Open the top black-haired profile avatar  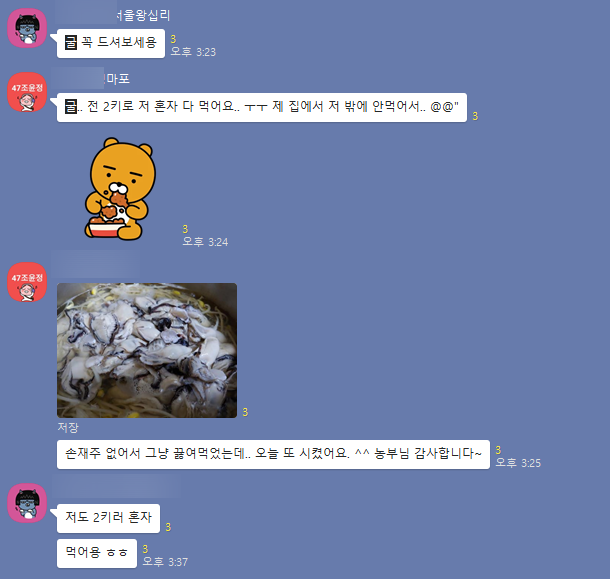[x=27, y=28]
